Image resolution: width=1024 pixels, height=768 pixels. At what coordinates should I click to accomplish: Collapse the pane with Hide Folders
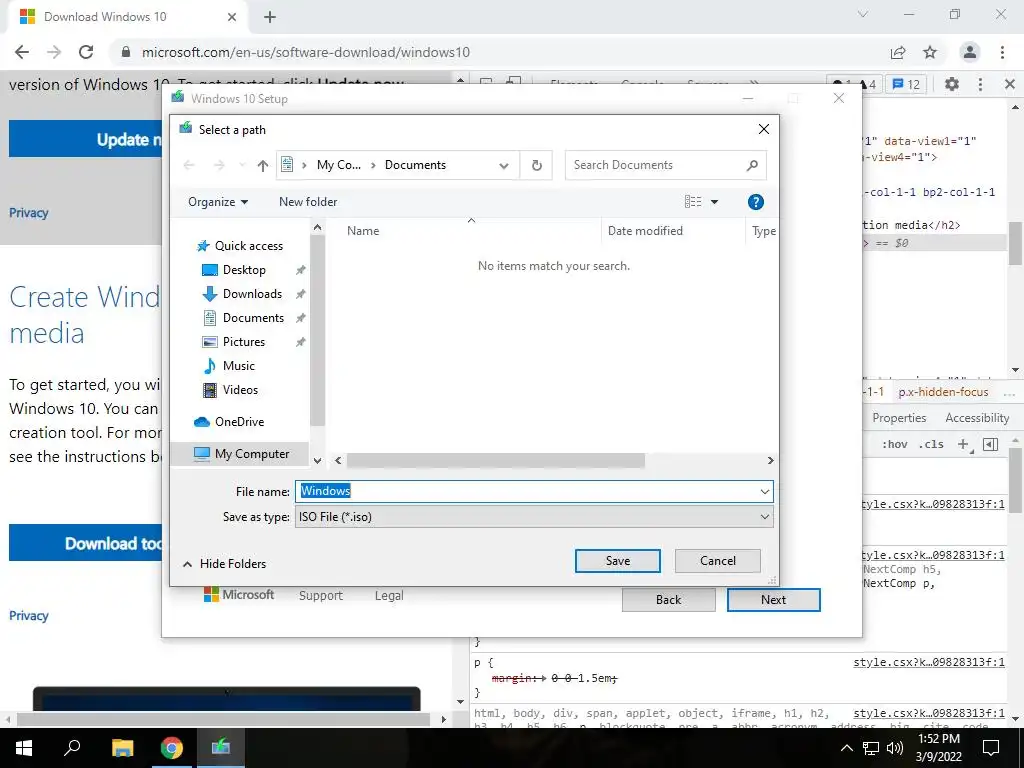click(x=225, y=564)
